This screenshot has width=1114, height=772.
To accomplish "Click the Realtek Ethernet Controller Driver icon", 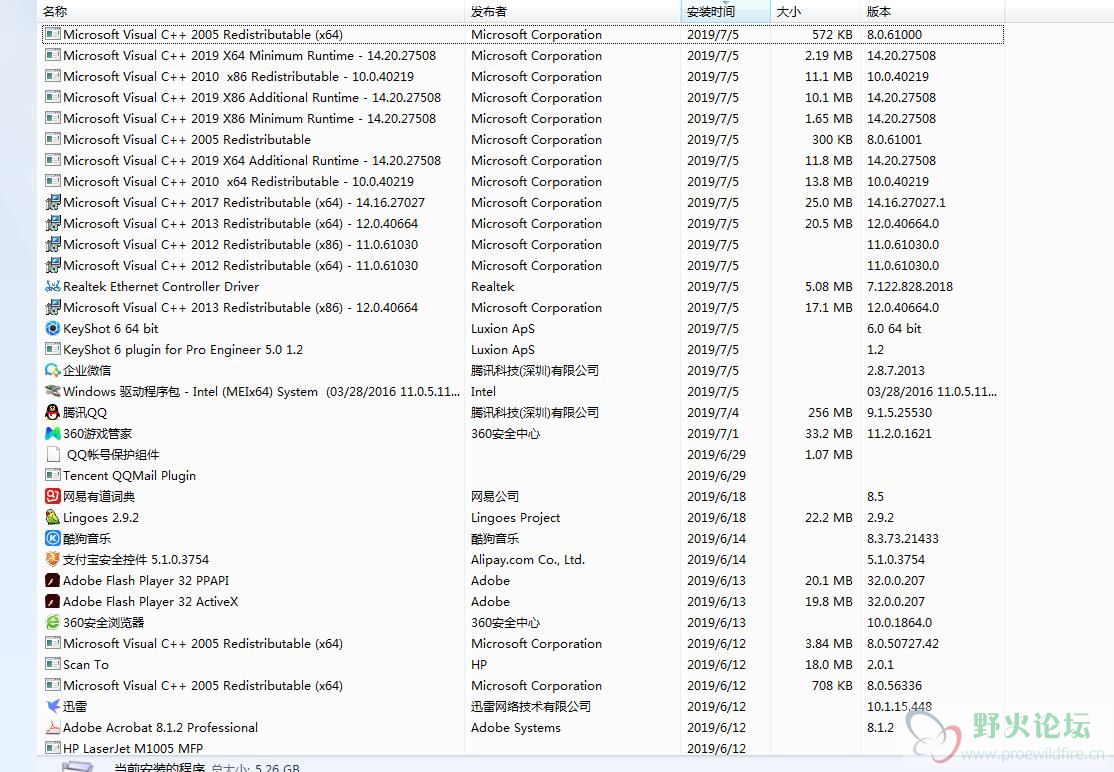I will (x=53, y=286).
